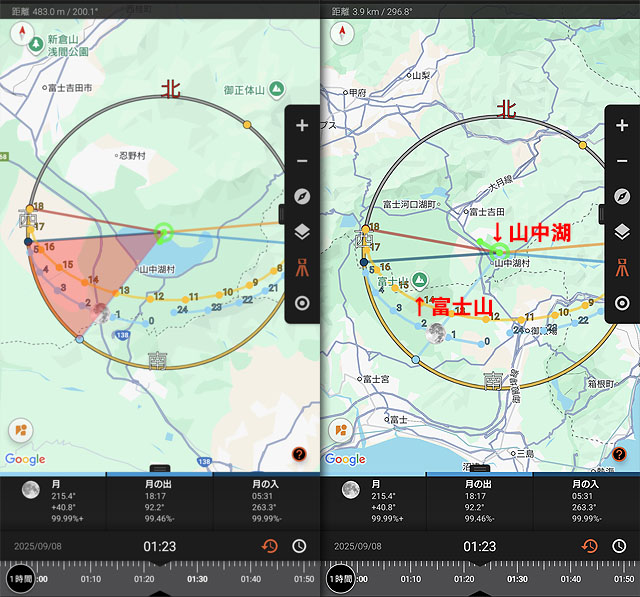The height and width of the screenshot is (597, 640).
Task: Select green camera marker near 山中湖村 on right screen
Action: tap(499, 251)
